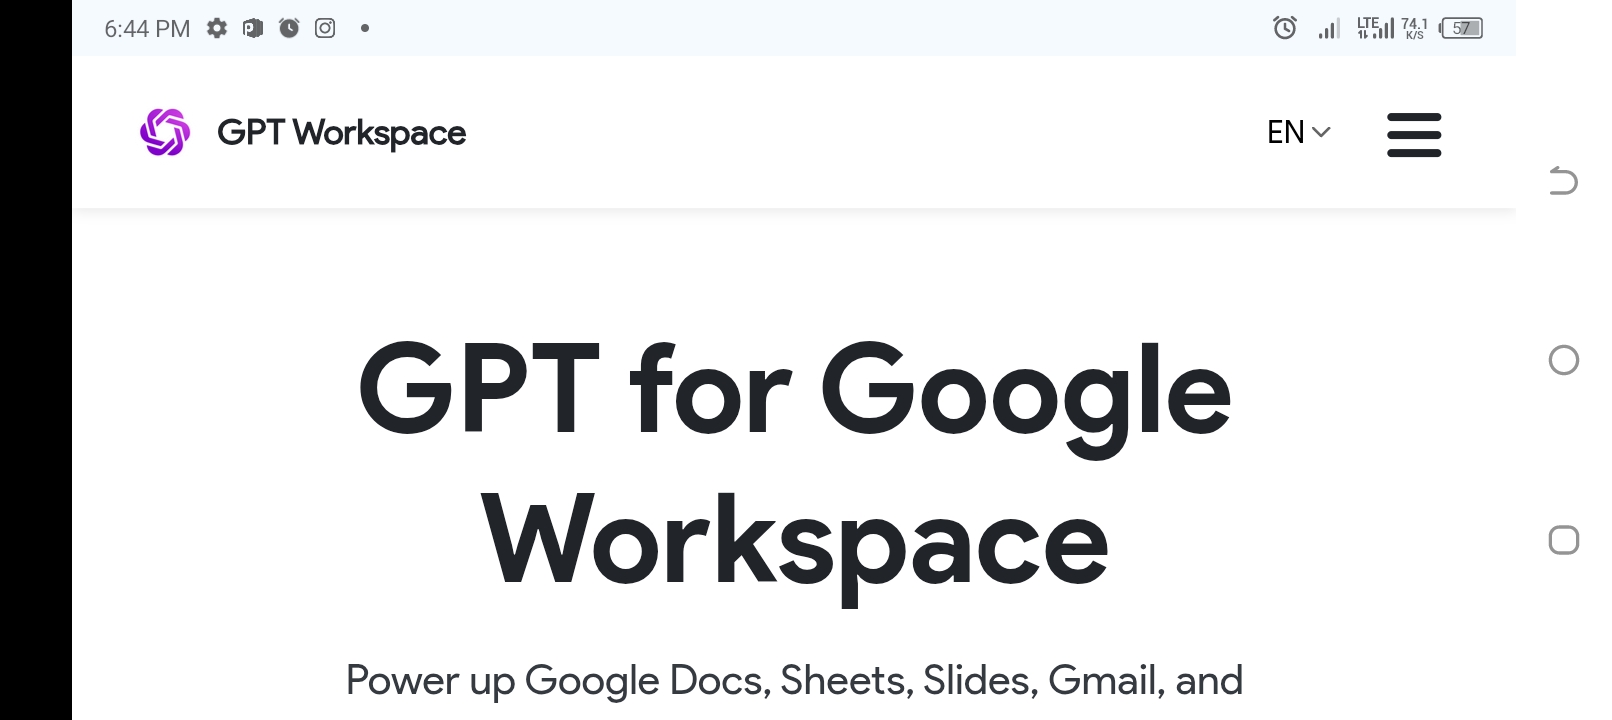Expand the EN language dropdown

(x=1298, y=132)
